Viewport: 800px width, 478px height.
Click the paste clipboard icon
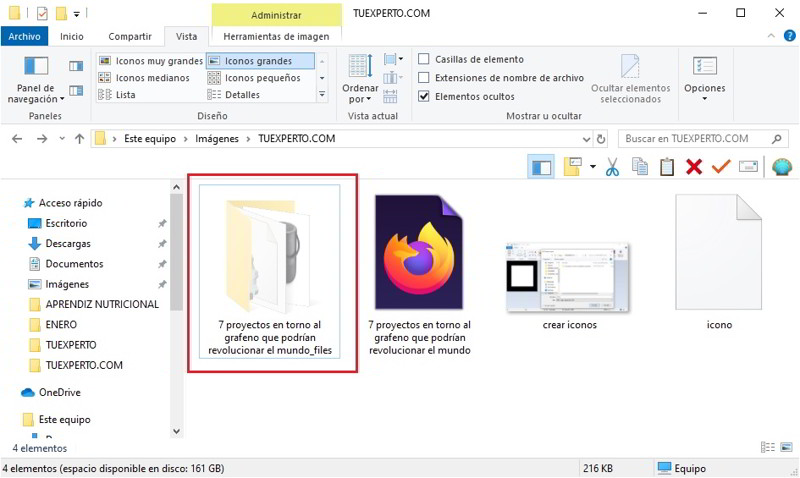[x=666, y=167]
